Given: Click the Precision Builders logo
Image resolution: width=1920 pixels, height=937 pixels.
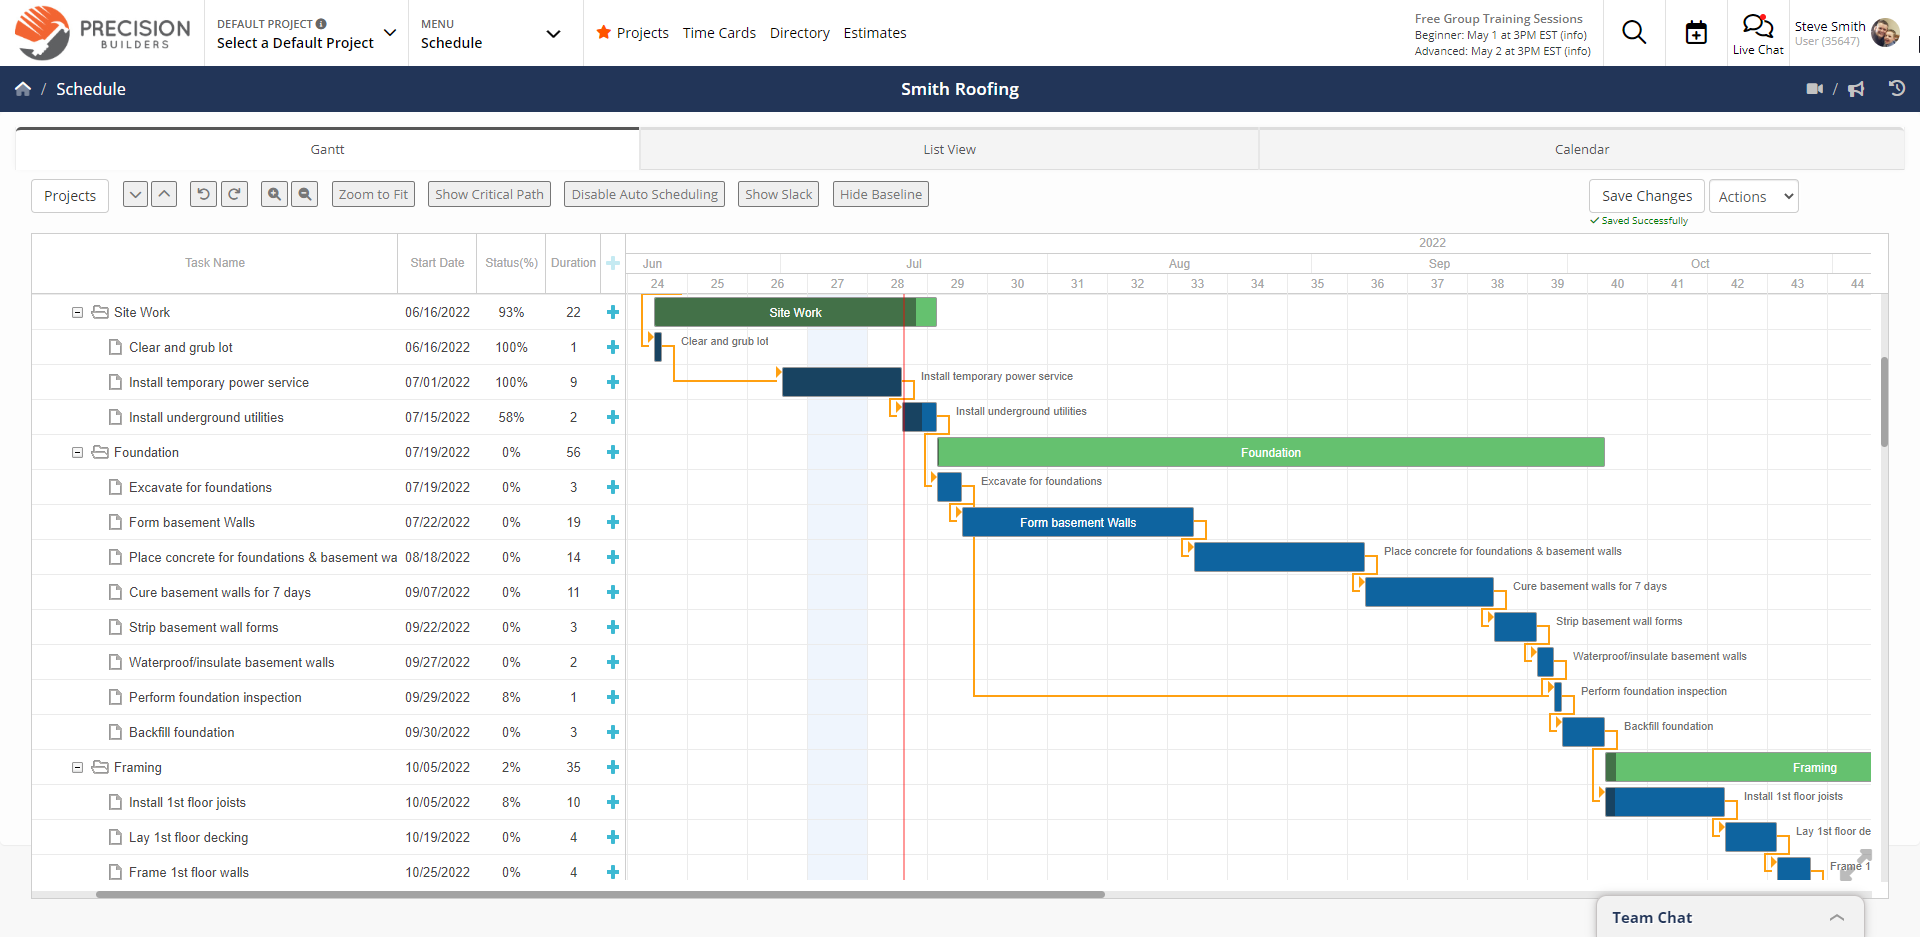Looking at the screenshot, I should (103, 33).
